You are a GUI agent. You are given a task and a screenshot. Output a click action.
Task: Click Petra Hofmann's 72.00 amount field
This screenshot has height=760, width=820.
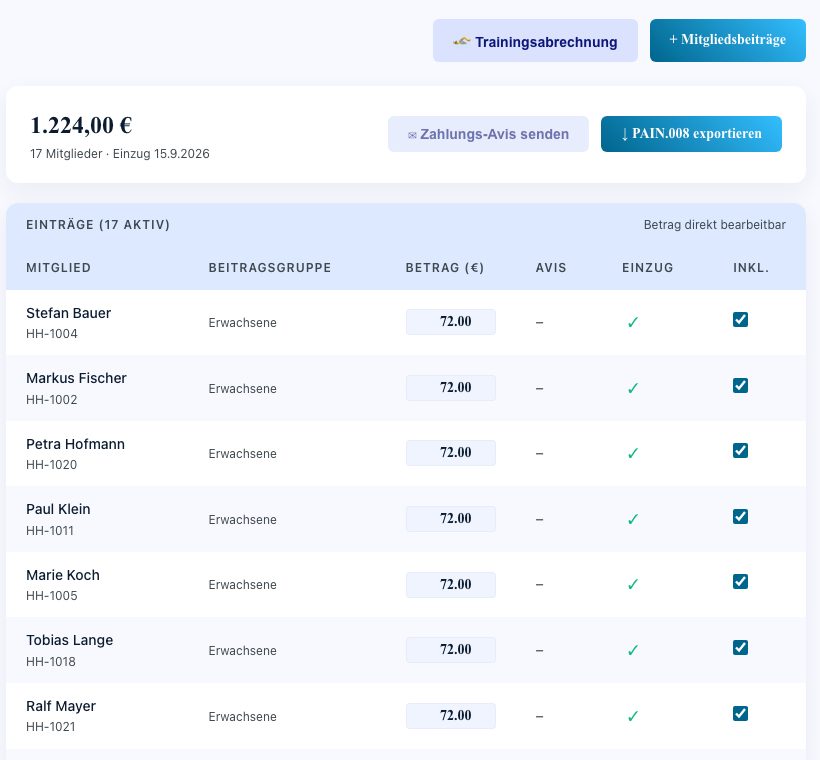[x=451, y=453]
